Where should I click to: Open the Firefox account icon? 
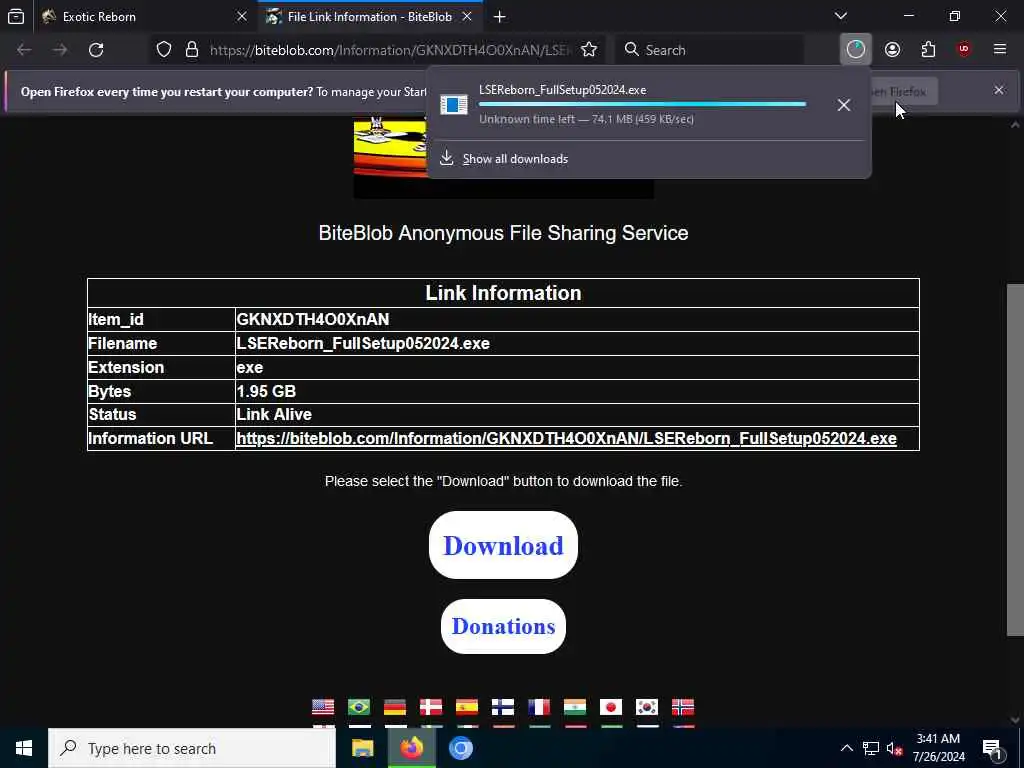click(892, 50)
